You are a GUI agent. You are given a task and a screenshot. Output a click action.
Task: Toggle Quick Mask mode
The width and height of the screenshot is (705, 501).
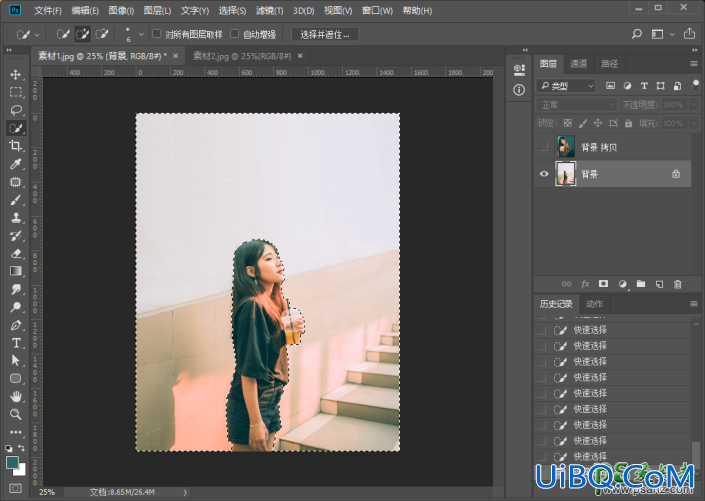tap(16, 488)
